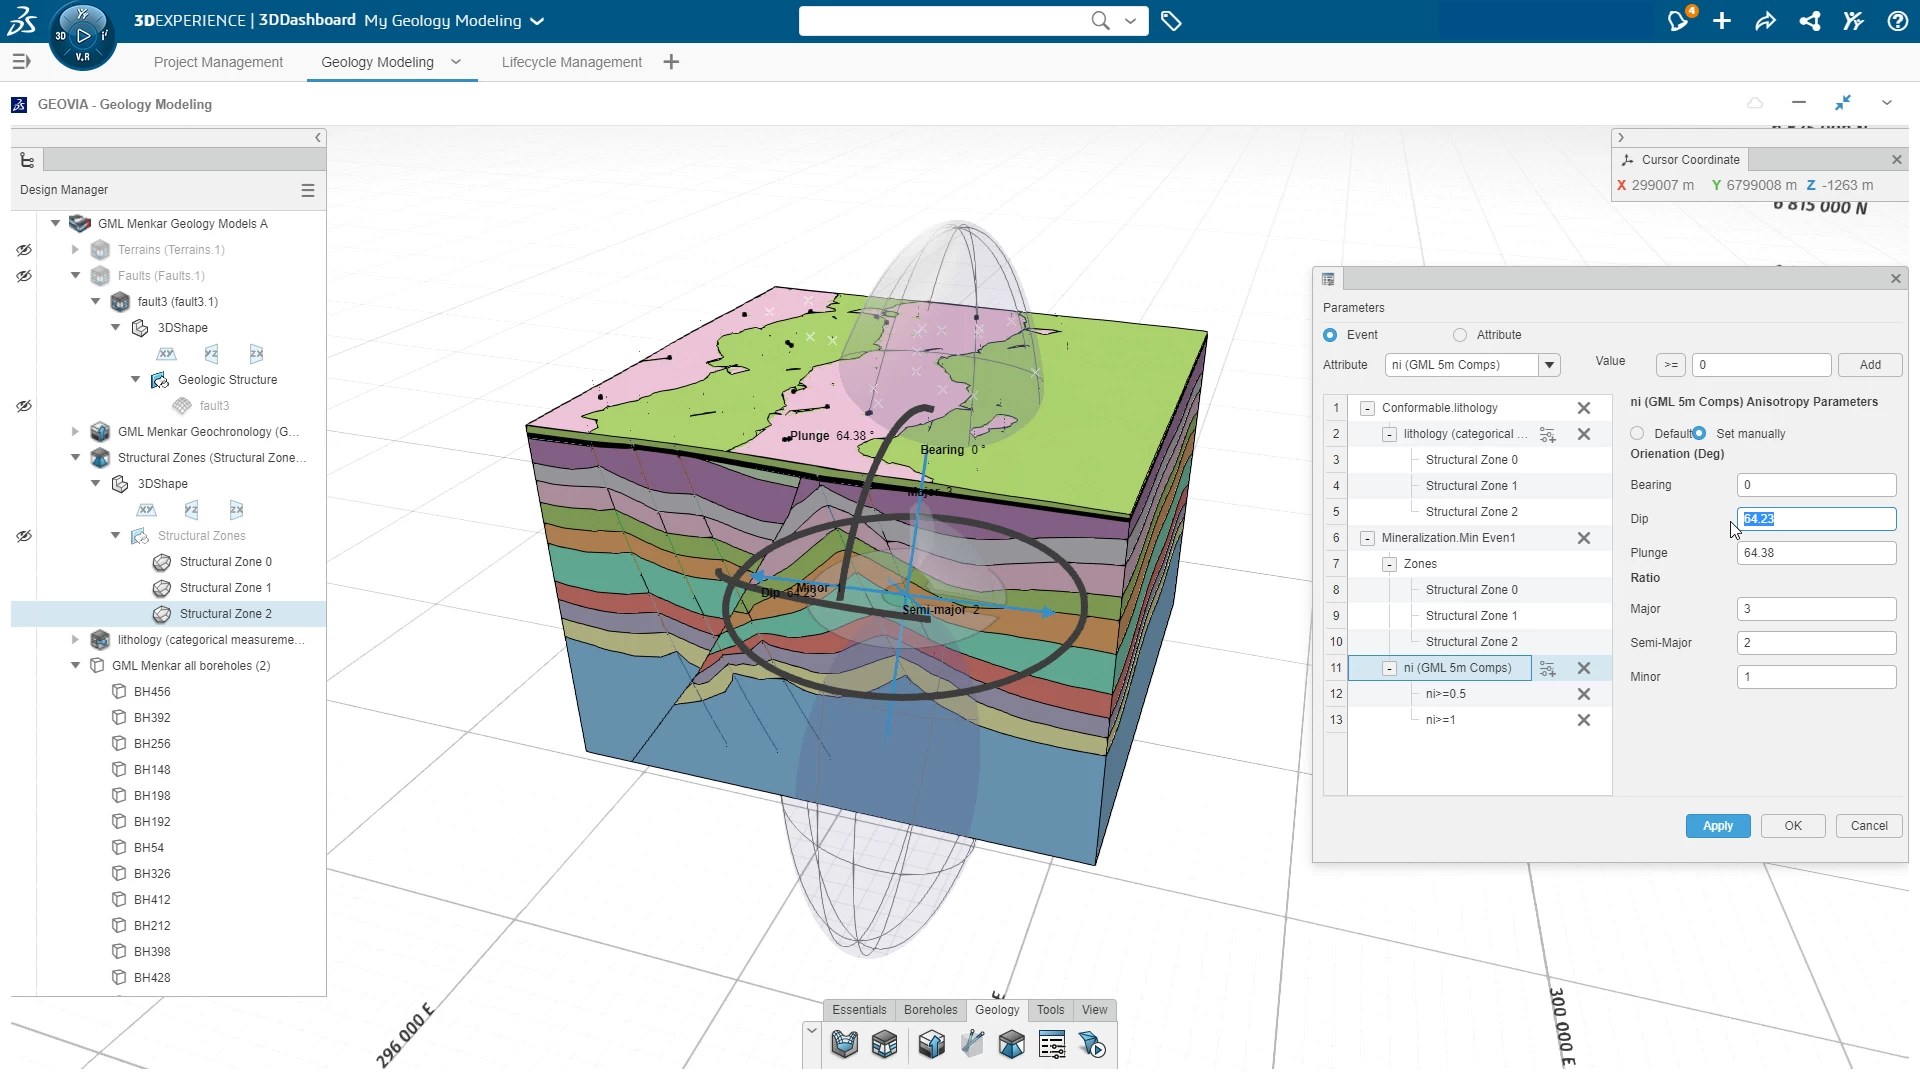This screenshot has width=1920, height=1080.
Task: Open the tags icon beside search
Action: (x=1172, y=21)
